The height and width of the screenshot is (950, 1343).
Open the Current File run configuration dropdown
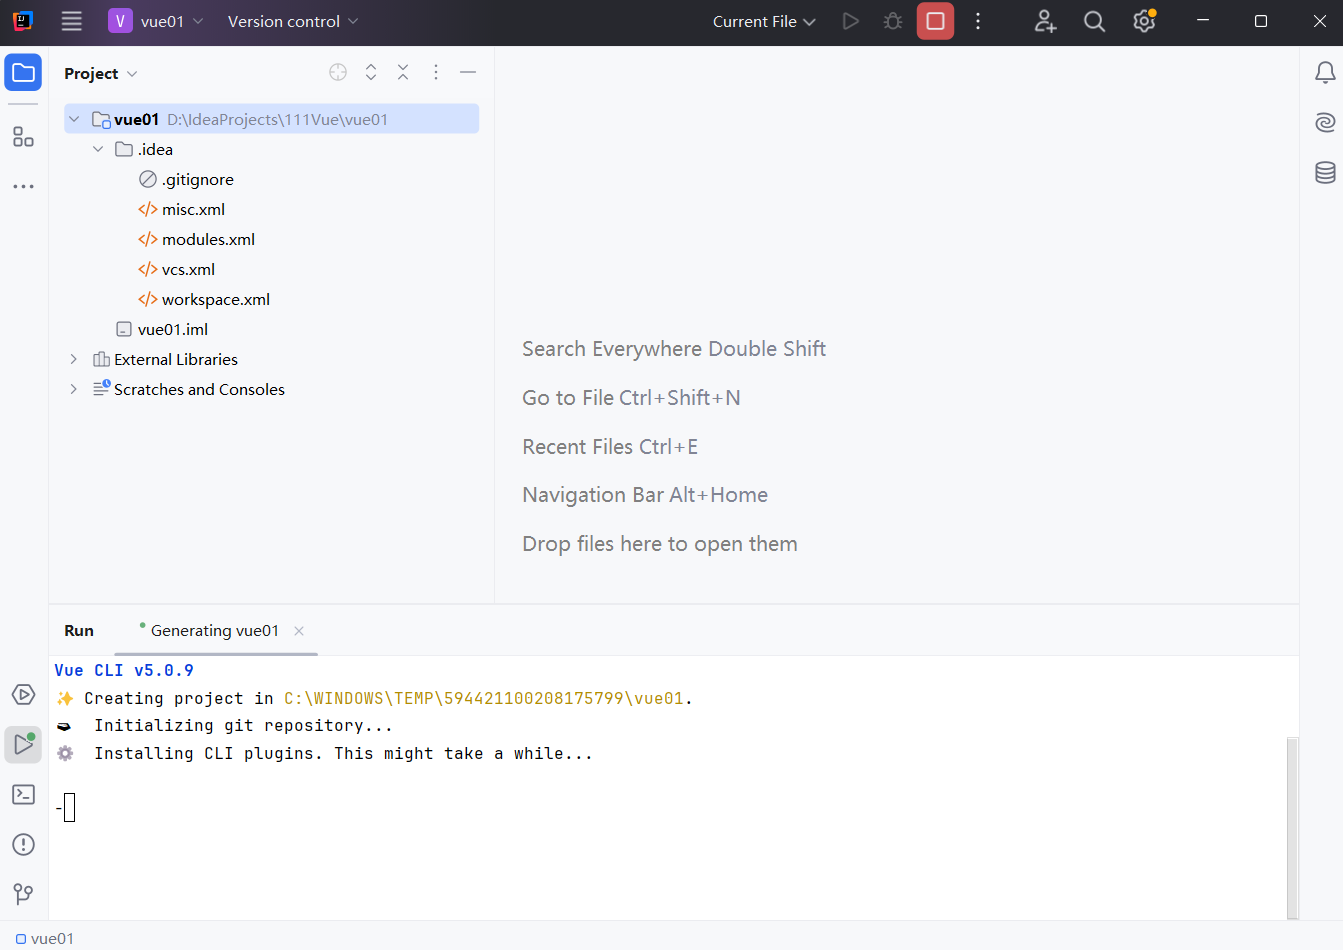[764, 21]
